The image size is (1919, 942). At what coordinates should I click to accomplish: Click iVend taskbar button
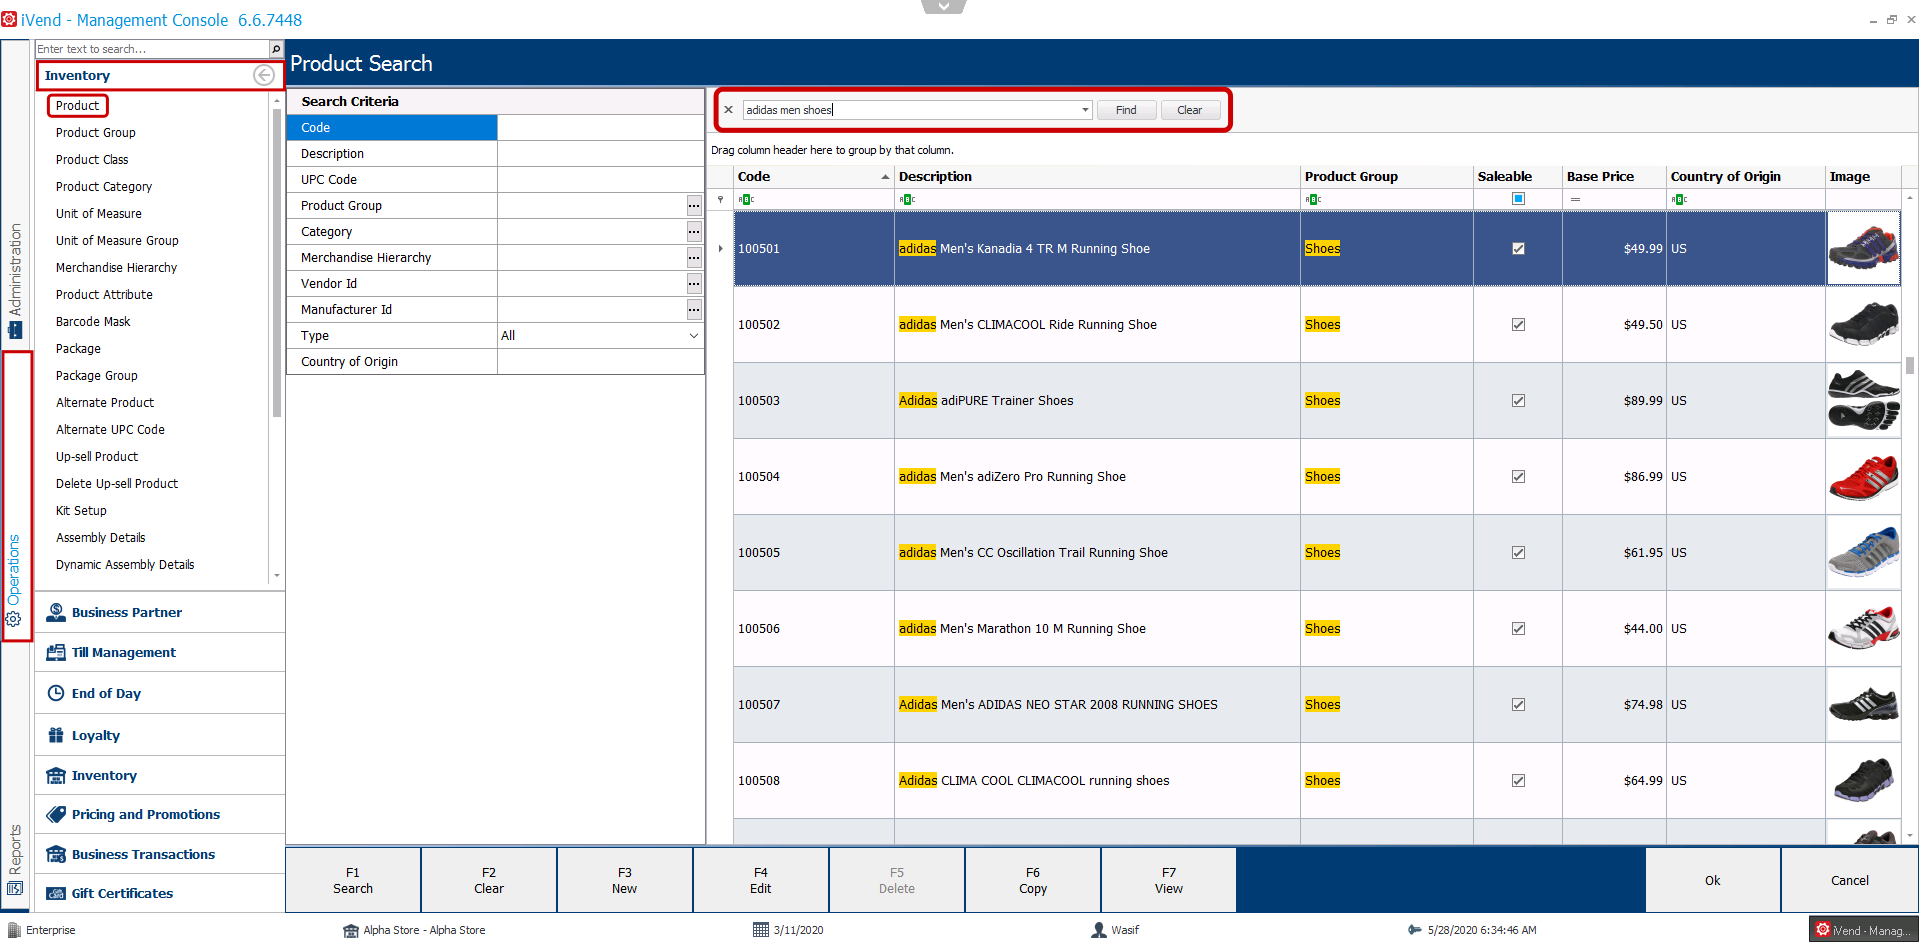(x=1863, y=930)
